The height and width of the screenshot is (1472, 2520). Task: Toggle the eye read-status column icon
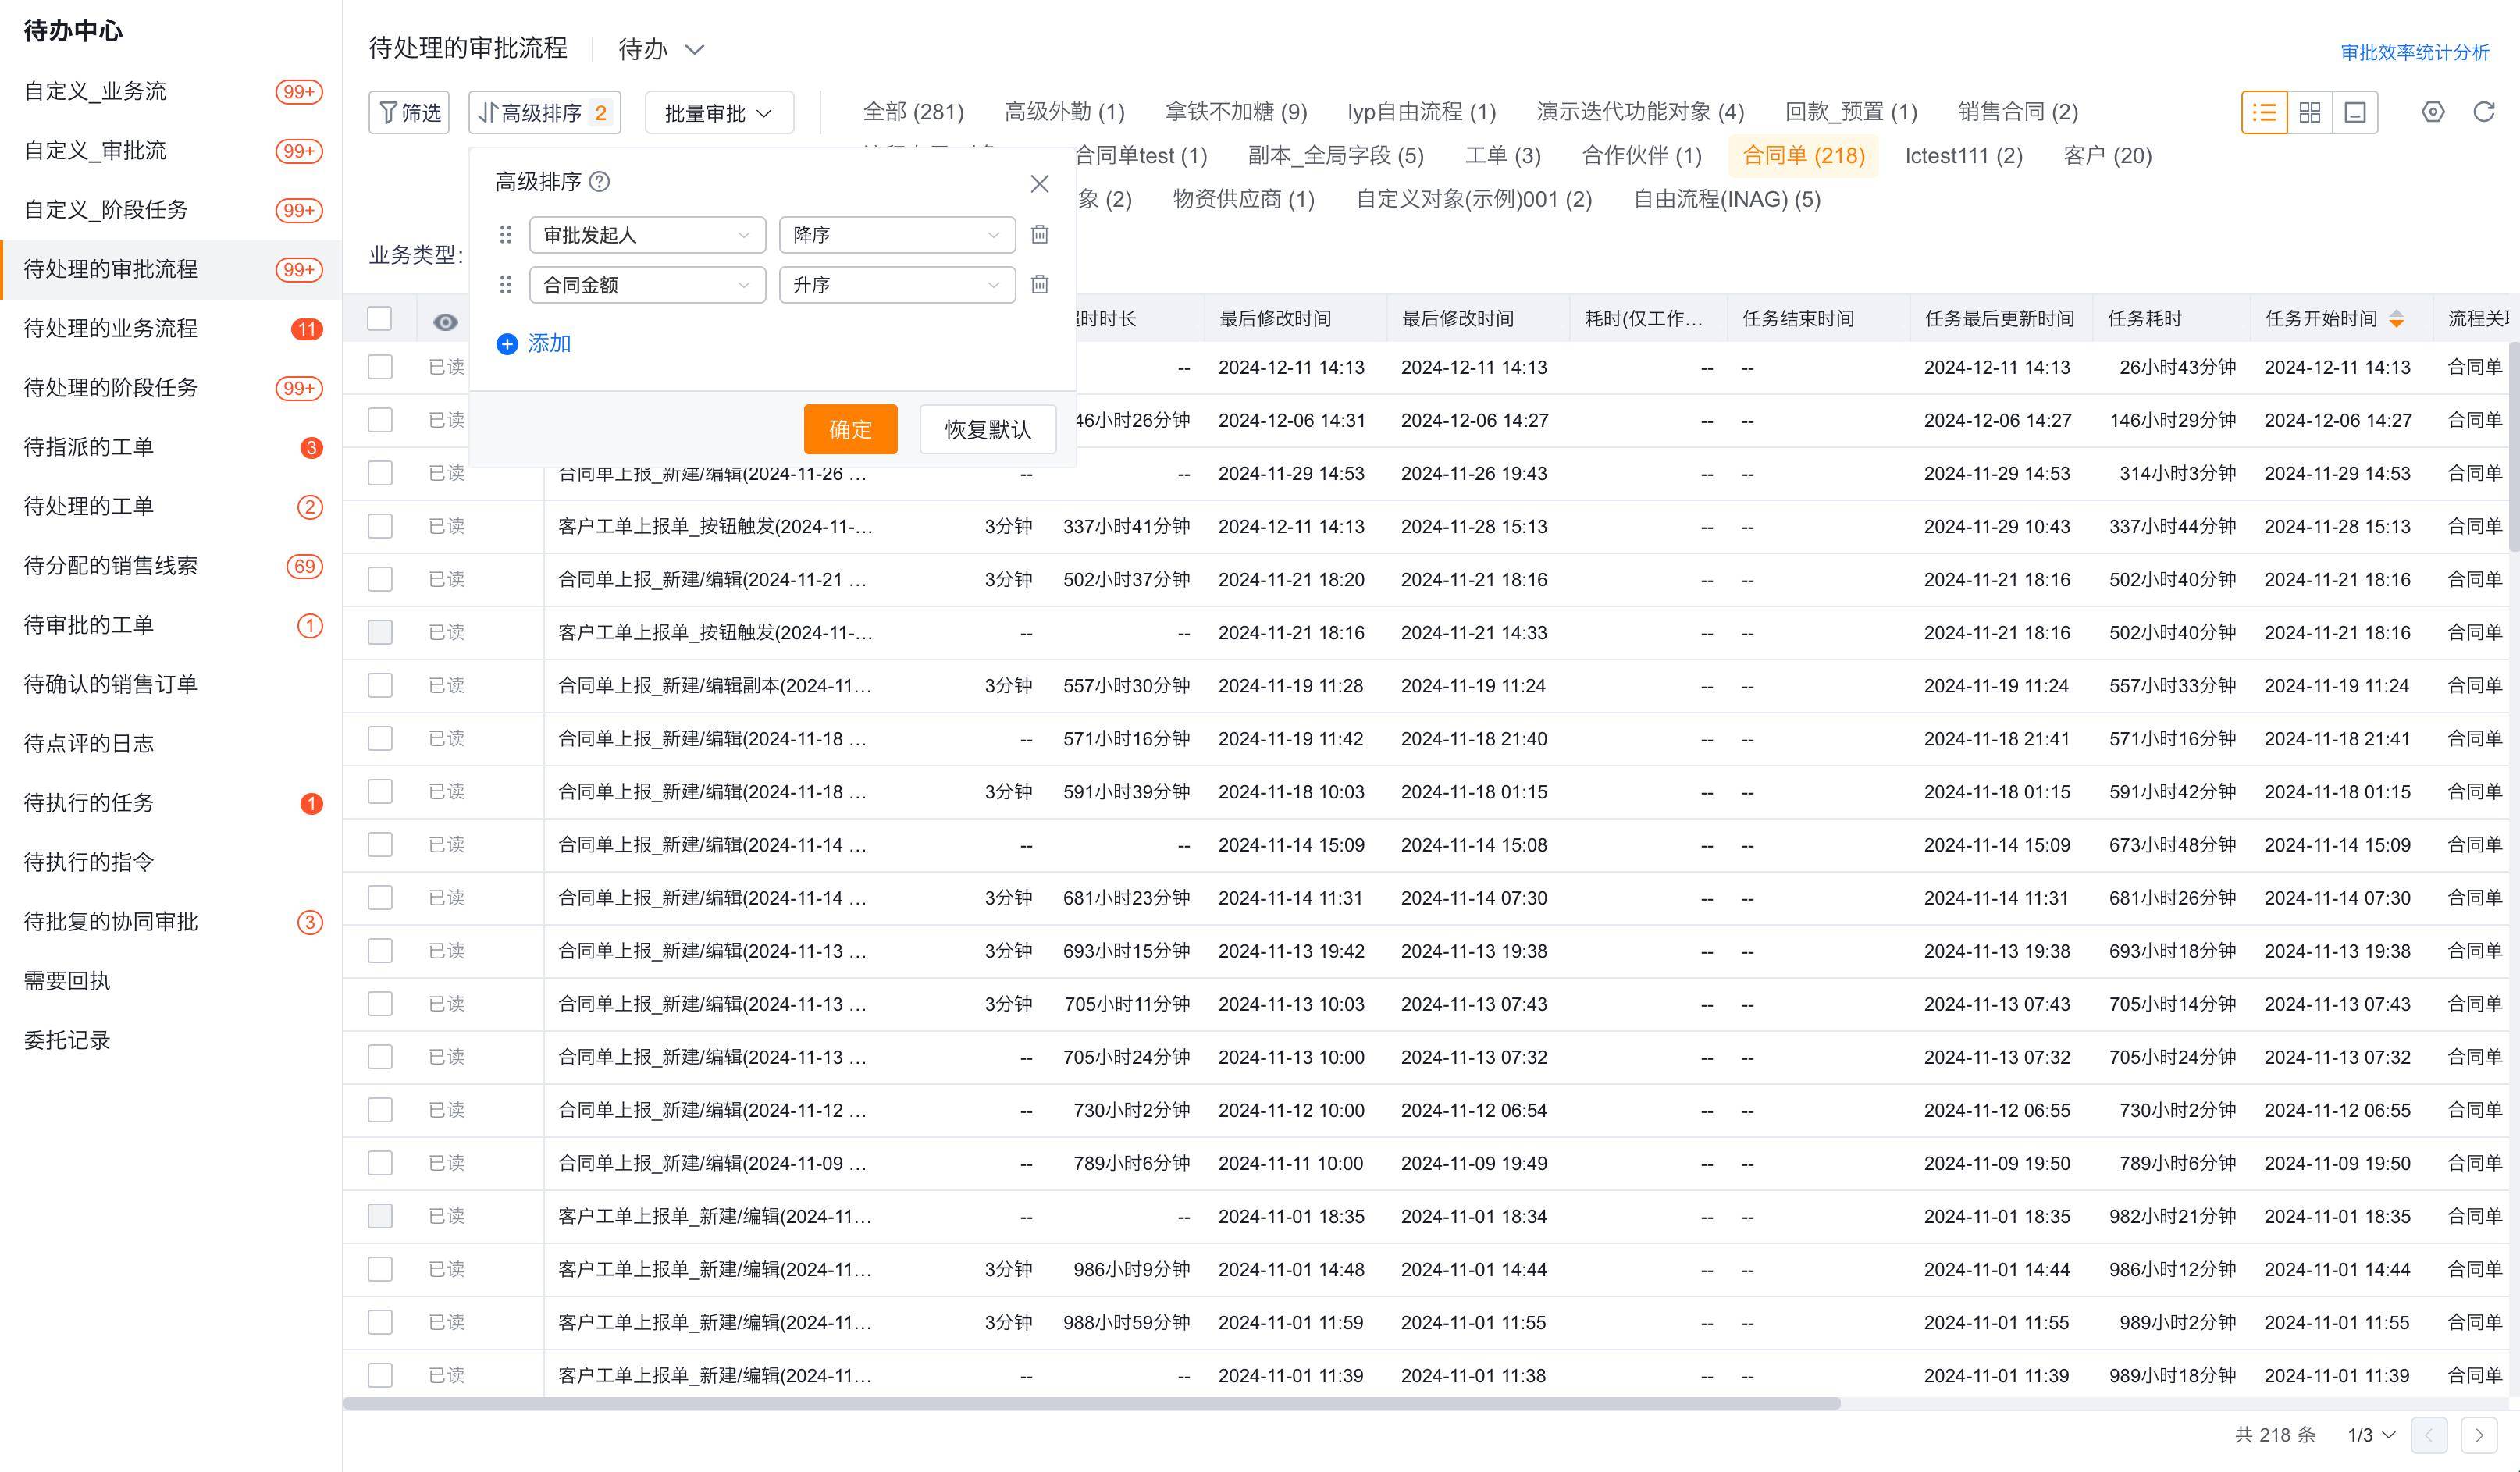point(445,321)
